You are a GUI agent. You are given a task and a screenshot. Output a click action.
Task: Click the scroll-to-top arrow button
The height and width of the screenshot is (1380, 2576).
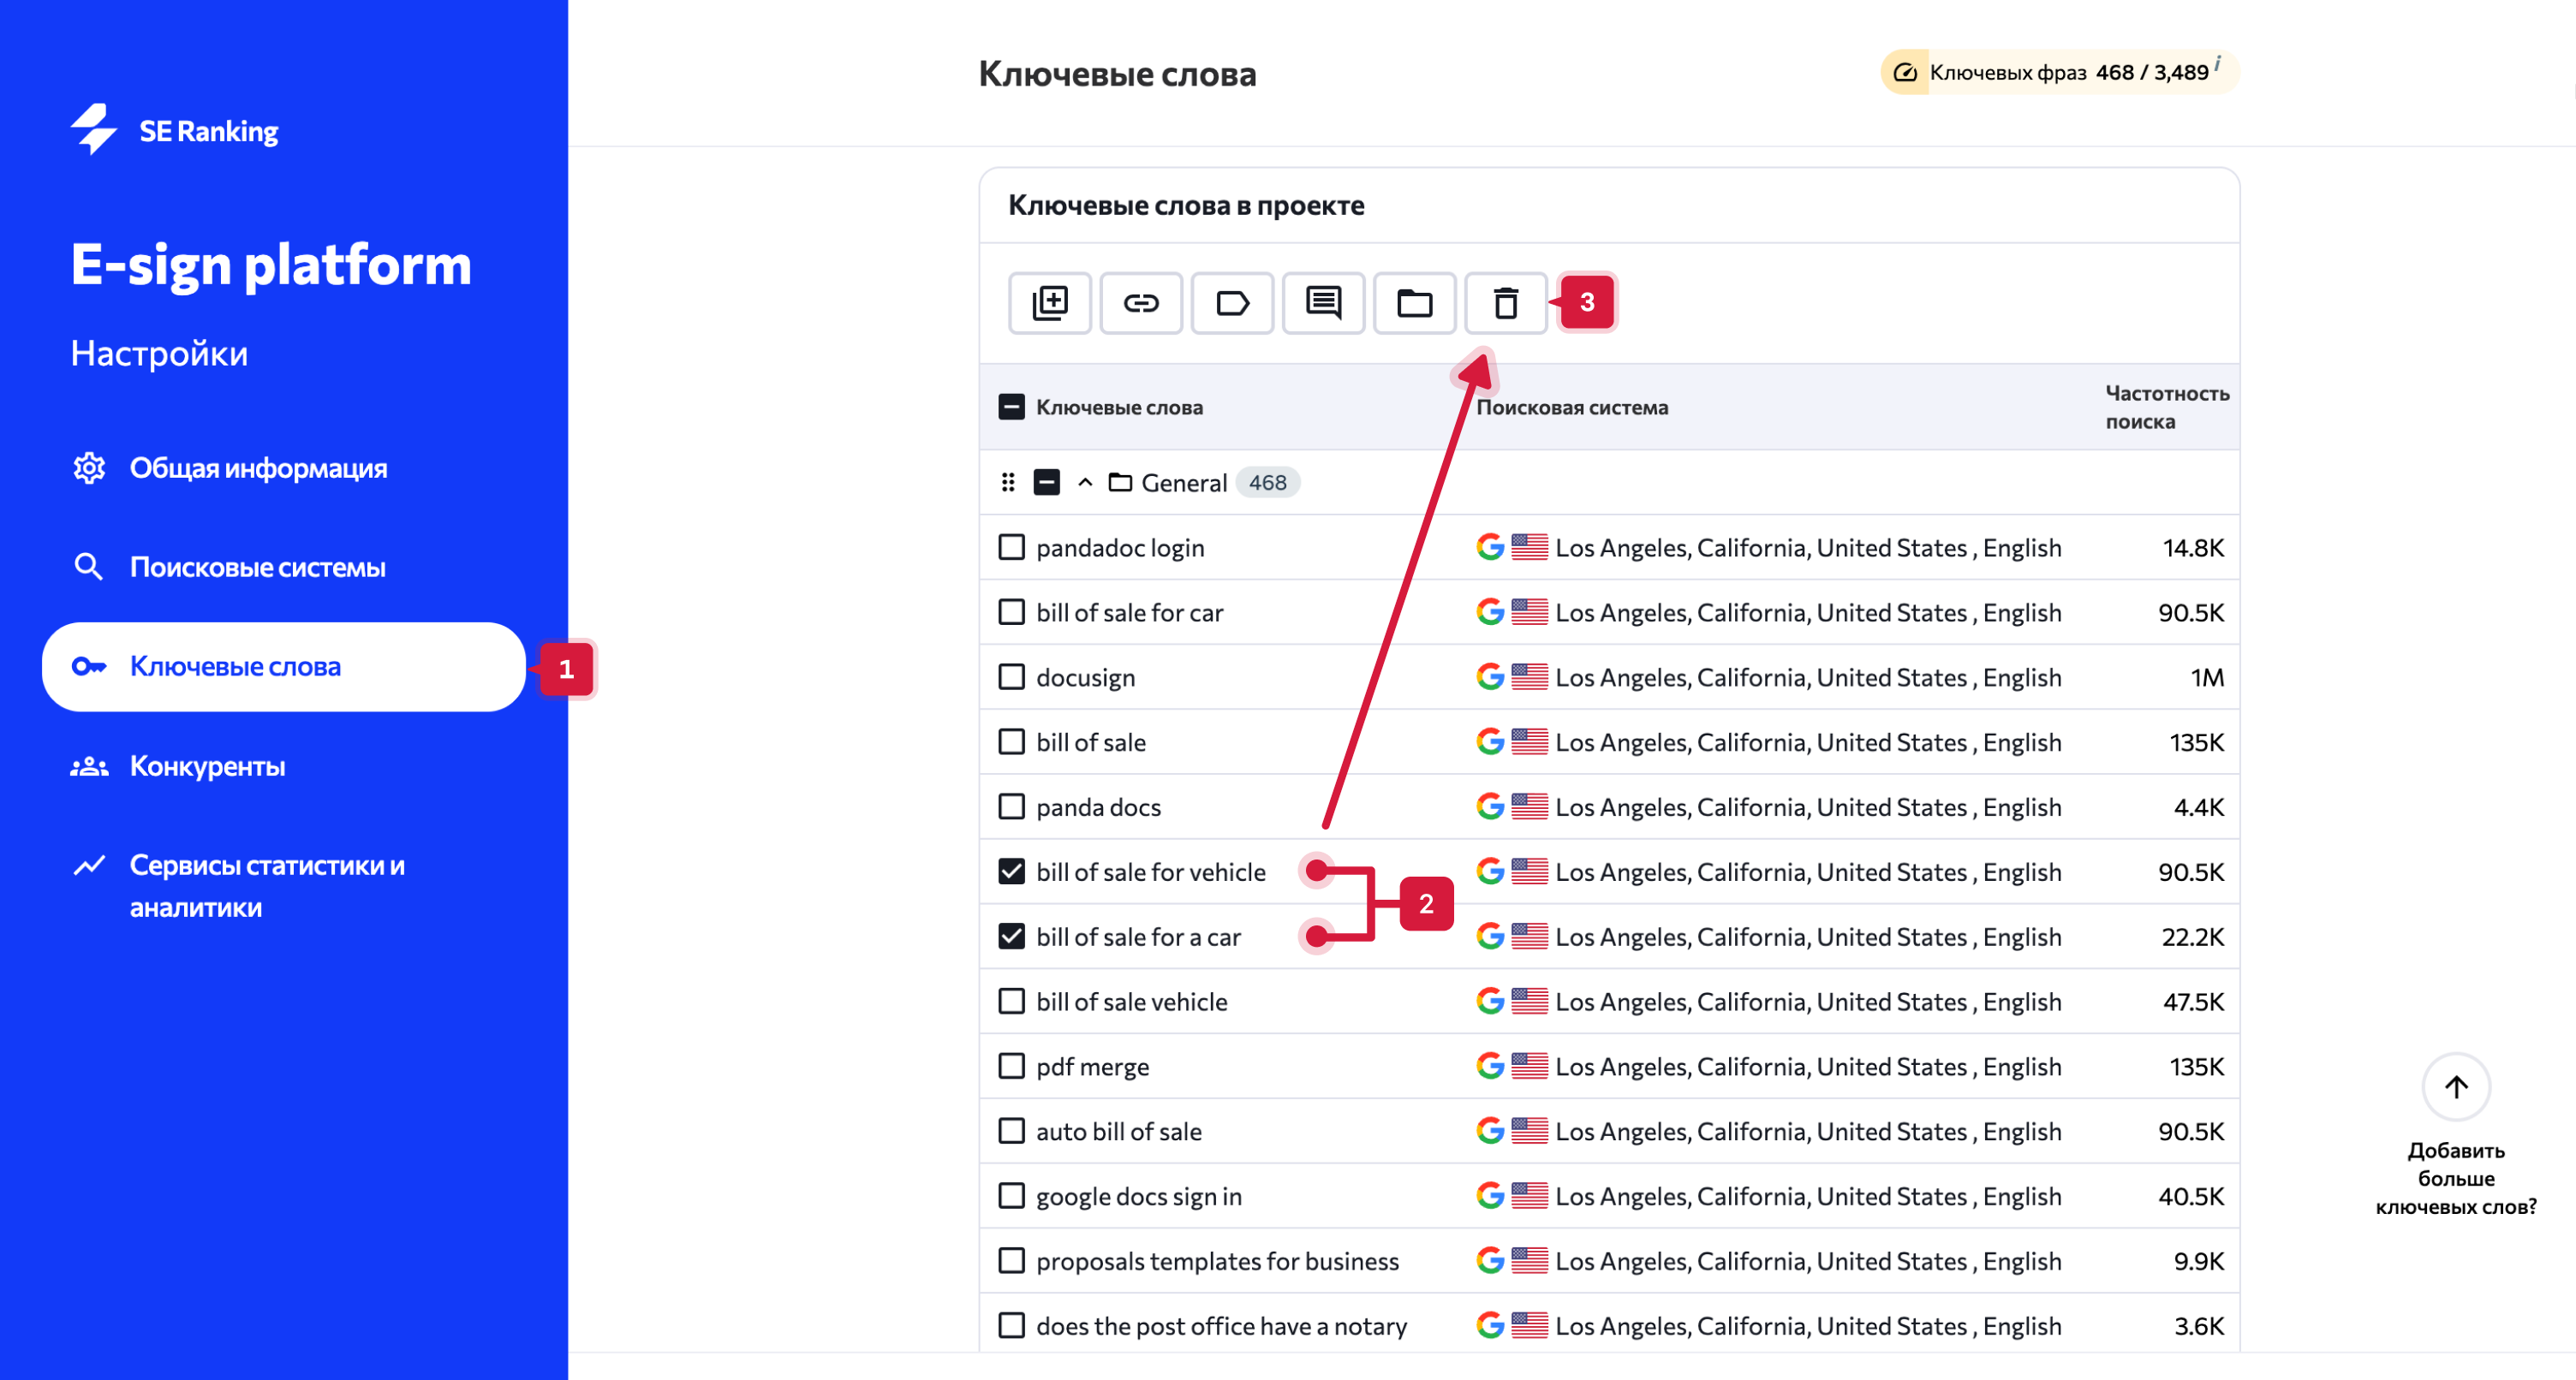coord(2456,1086)
